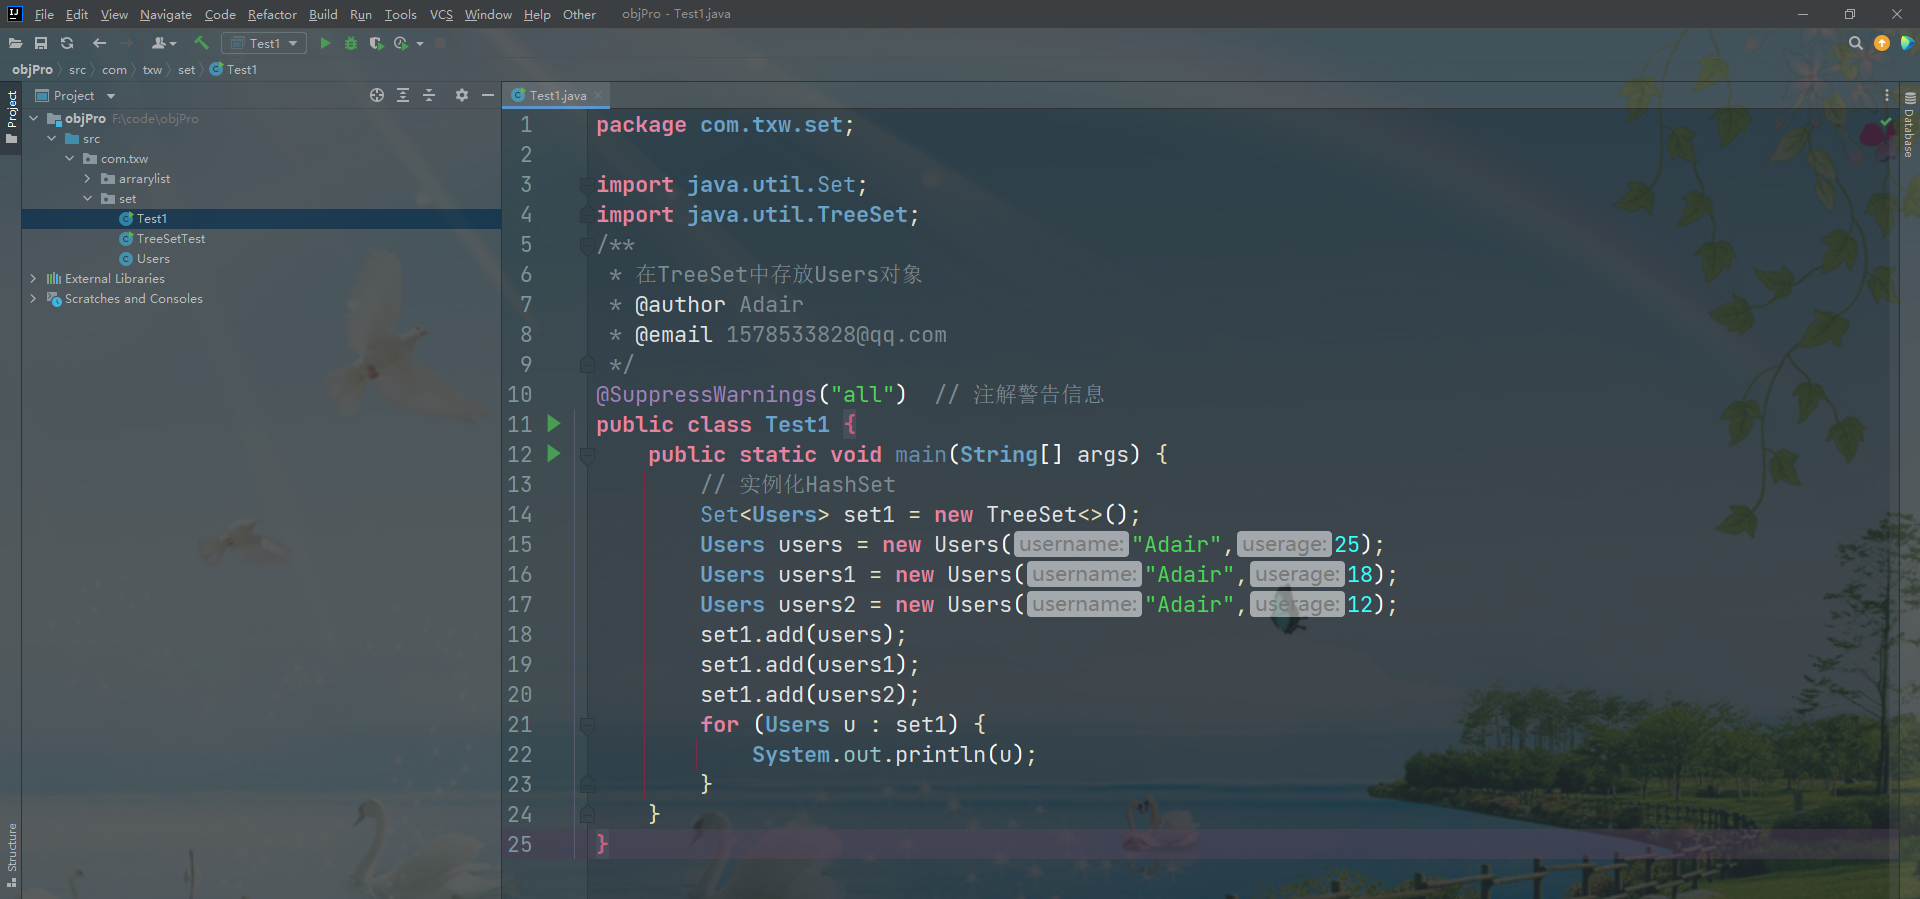Open file with the folder toolbar icon

coord(15,43)
